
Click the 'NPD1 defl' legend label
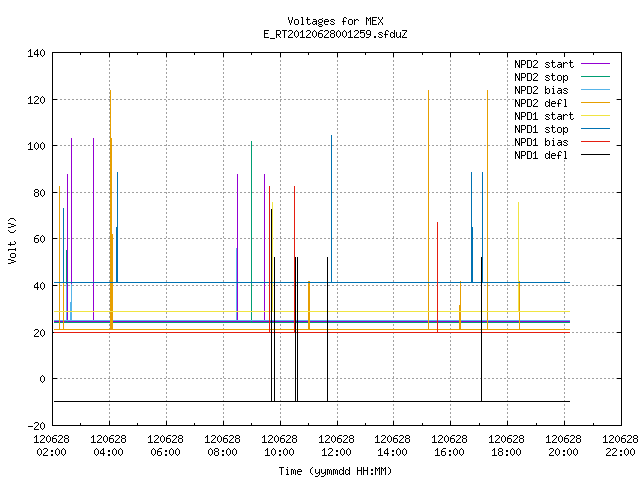[x=541, y=156]
